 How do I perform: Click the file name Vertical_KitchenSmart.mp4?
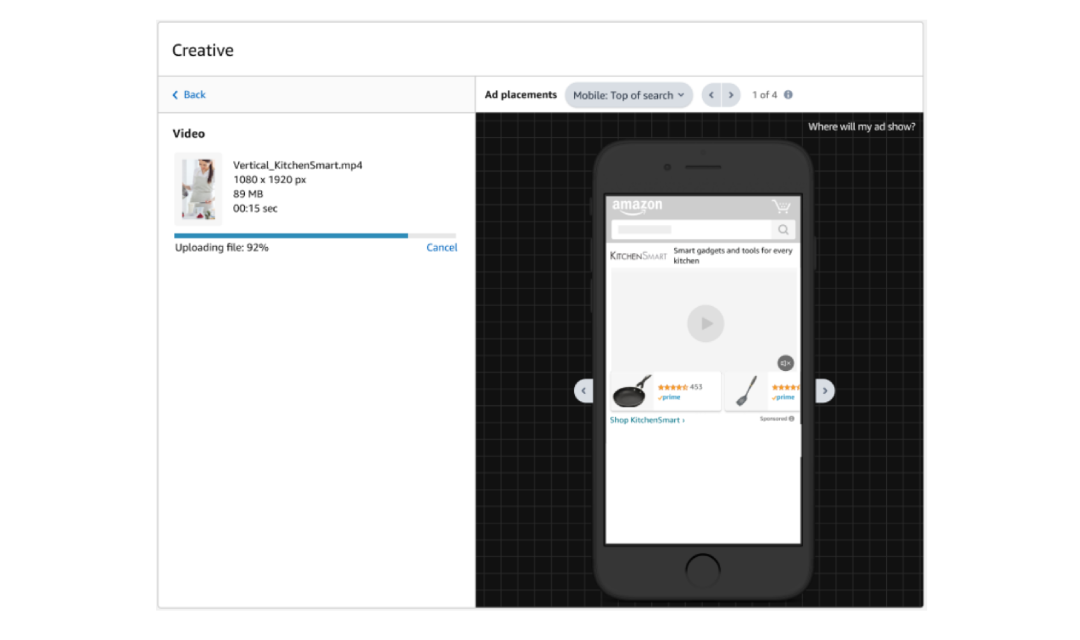click(298, 165)
